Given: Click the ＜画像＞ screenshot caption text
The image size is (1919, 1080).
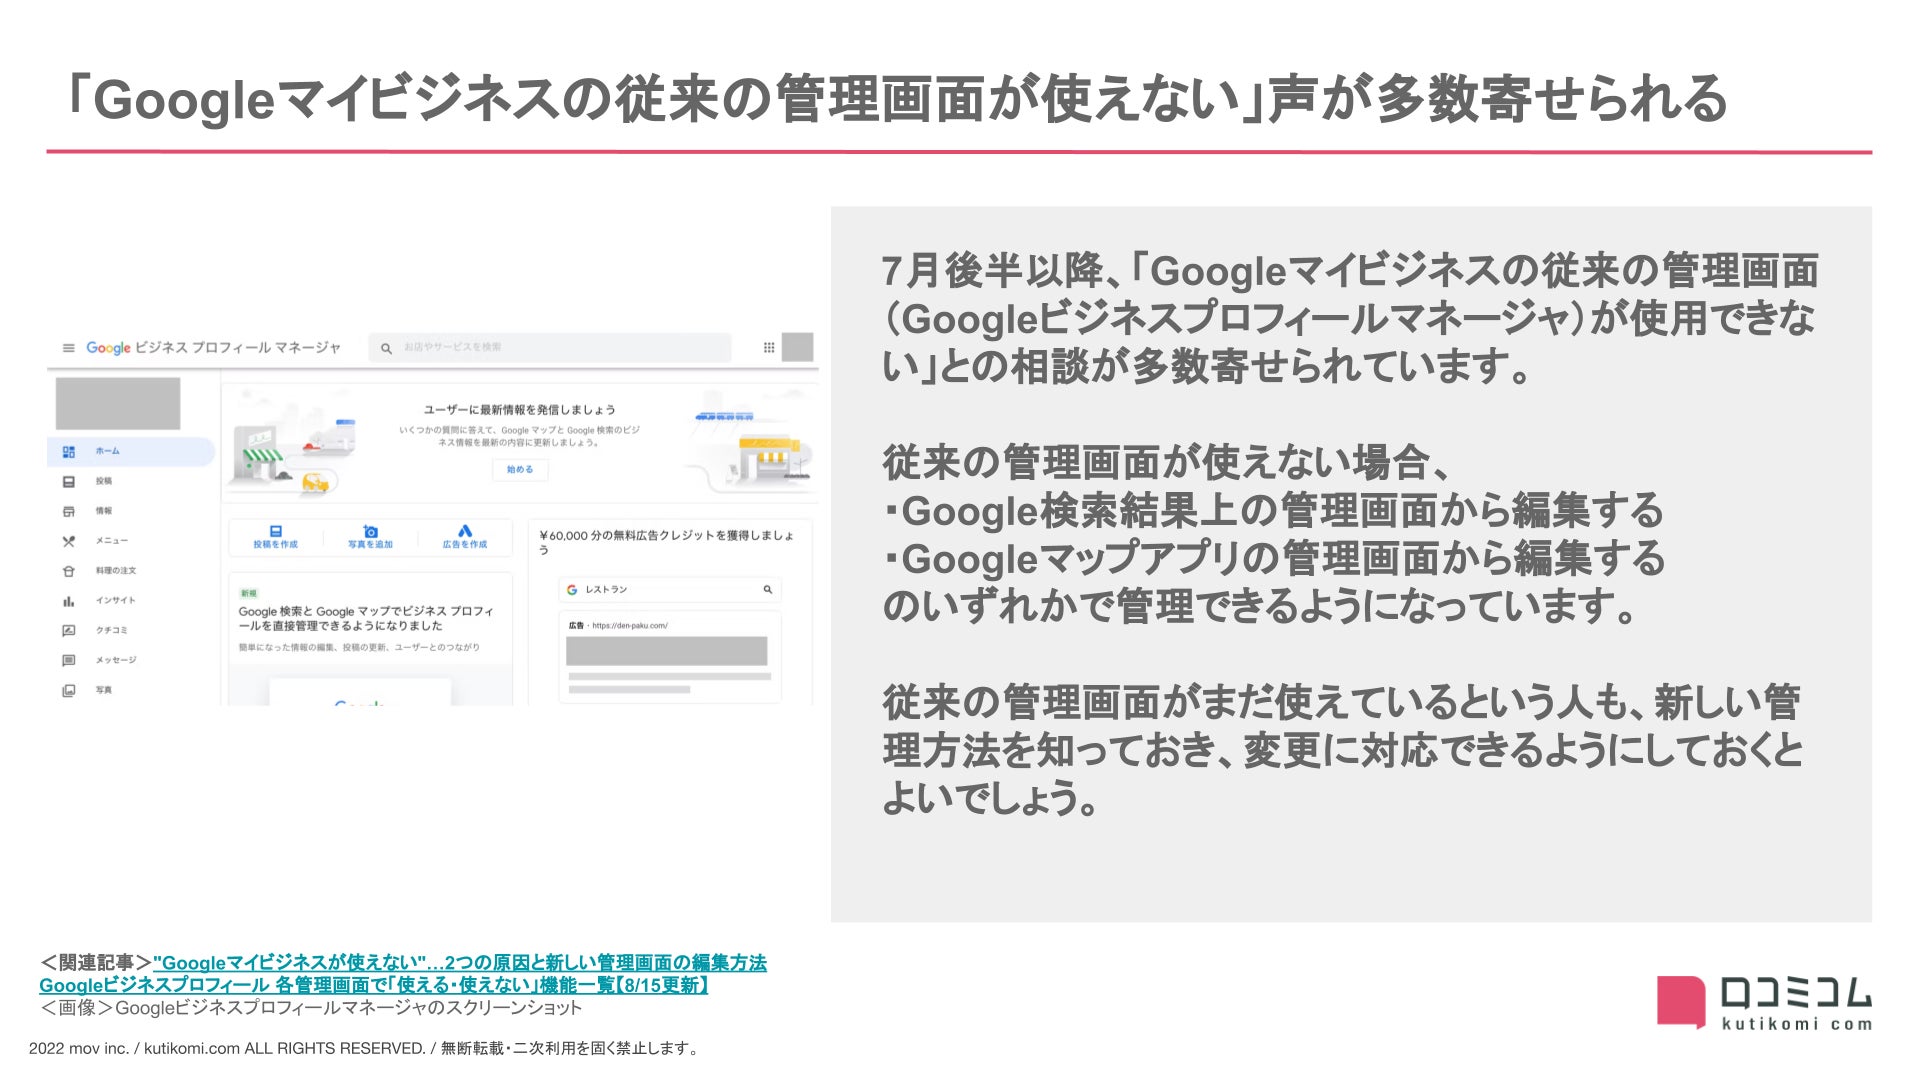Looking at the screenshot, I should tap(310, 1008).
